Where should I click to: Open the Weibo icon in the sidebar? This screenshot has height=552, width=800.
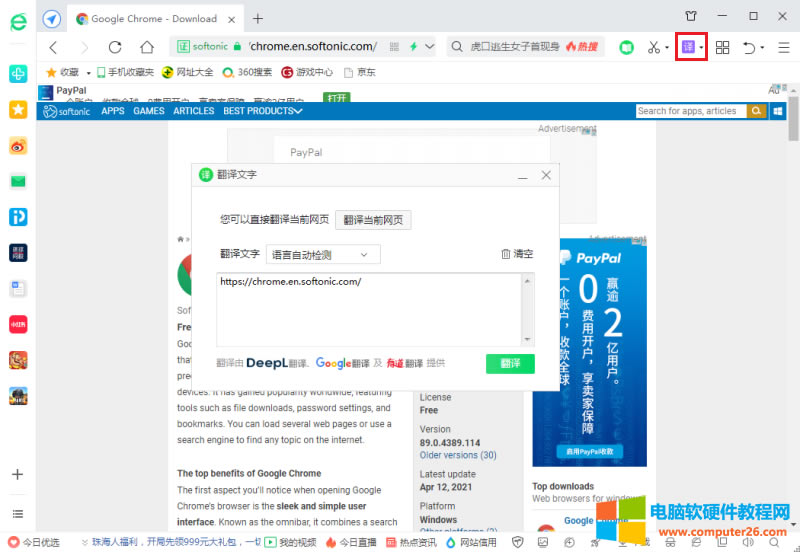pyautogui.click(x=18, y=145)
